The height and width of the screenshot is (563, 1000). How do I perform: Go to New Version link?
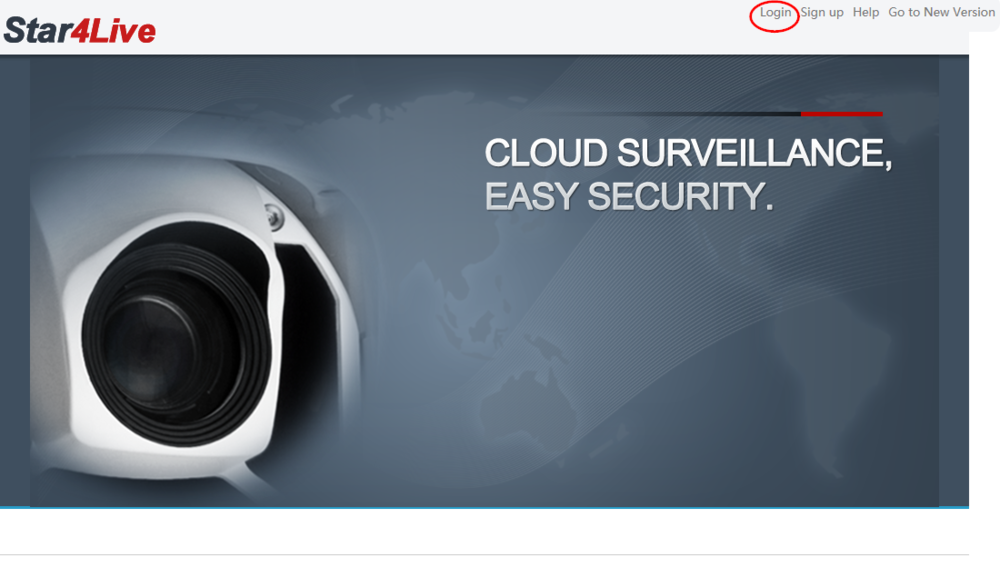click(x=941, y=12)
